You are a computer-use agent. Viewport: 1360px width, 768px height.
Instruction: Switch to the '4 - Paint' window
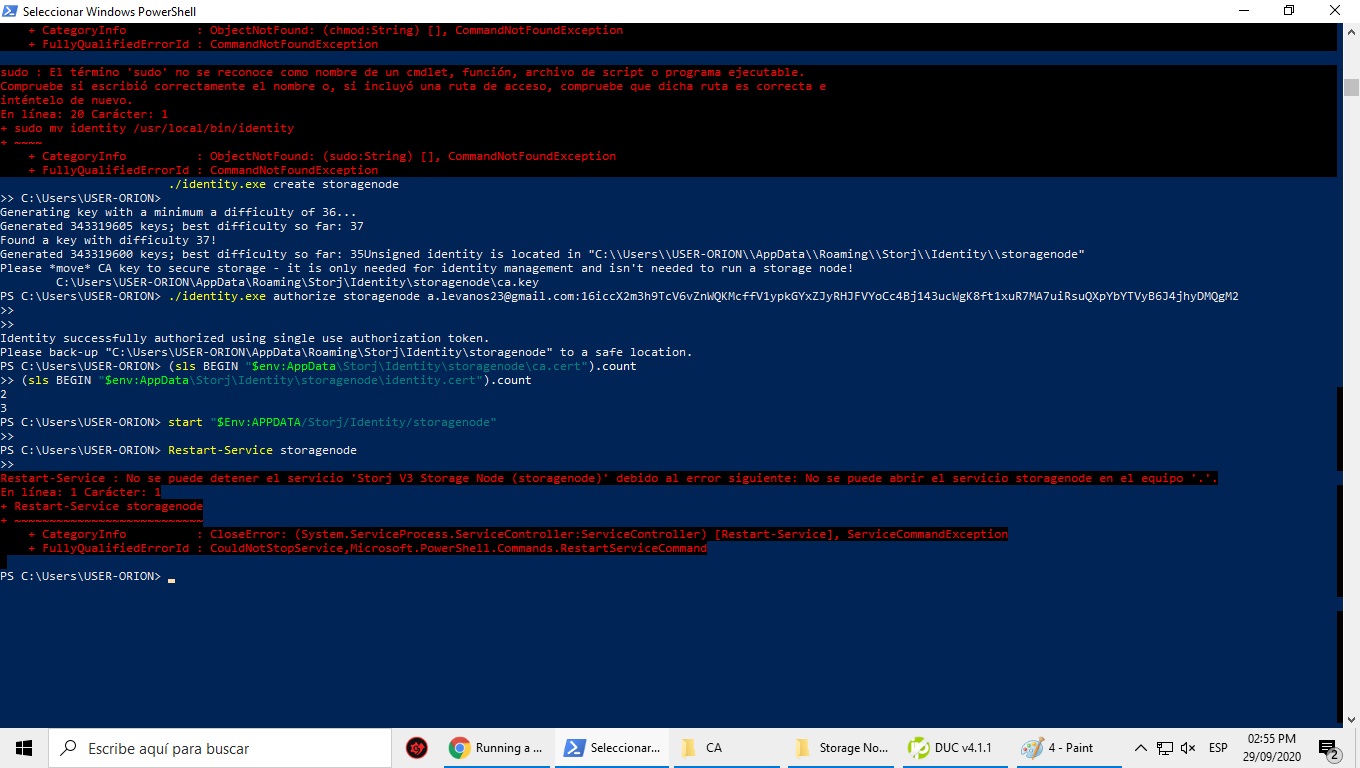(1060, 748)
